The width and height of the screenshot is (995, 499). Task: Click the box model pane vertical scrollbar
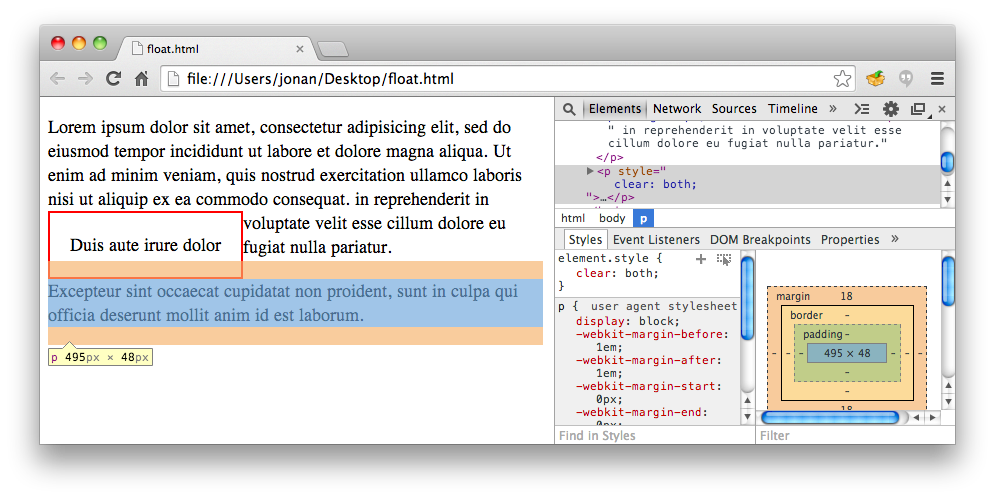[x=948, y=281]
